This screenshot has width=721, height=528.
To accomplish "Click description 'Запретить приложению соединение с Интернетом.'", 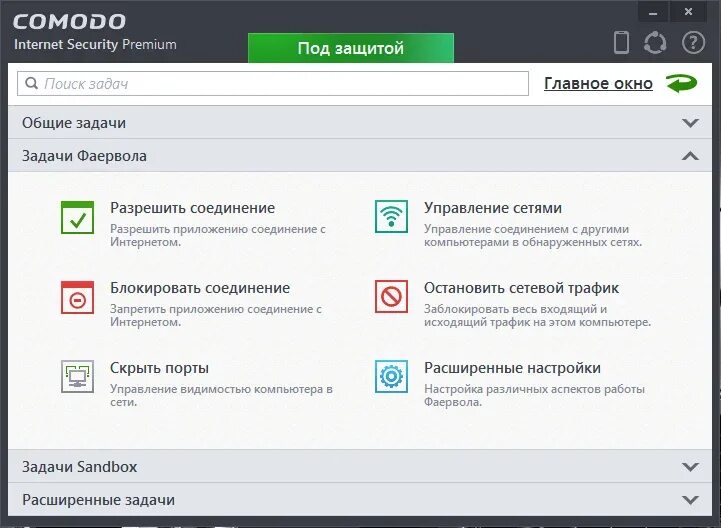I will coord(216,316).
